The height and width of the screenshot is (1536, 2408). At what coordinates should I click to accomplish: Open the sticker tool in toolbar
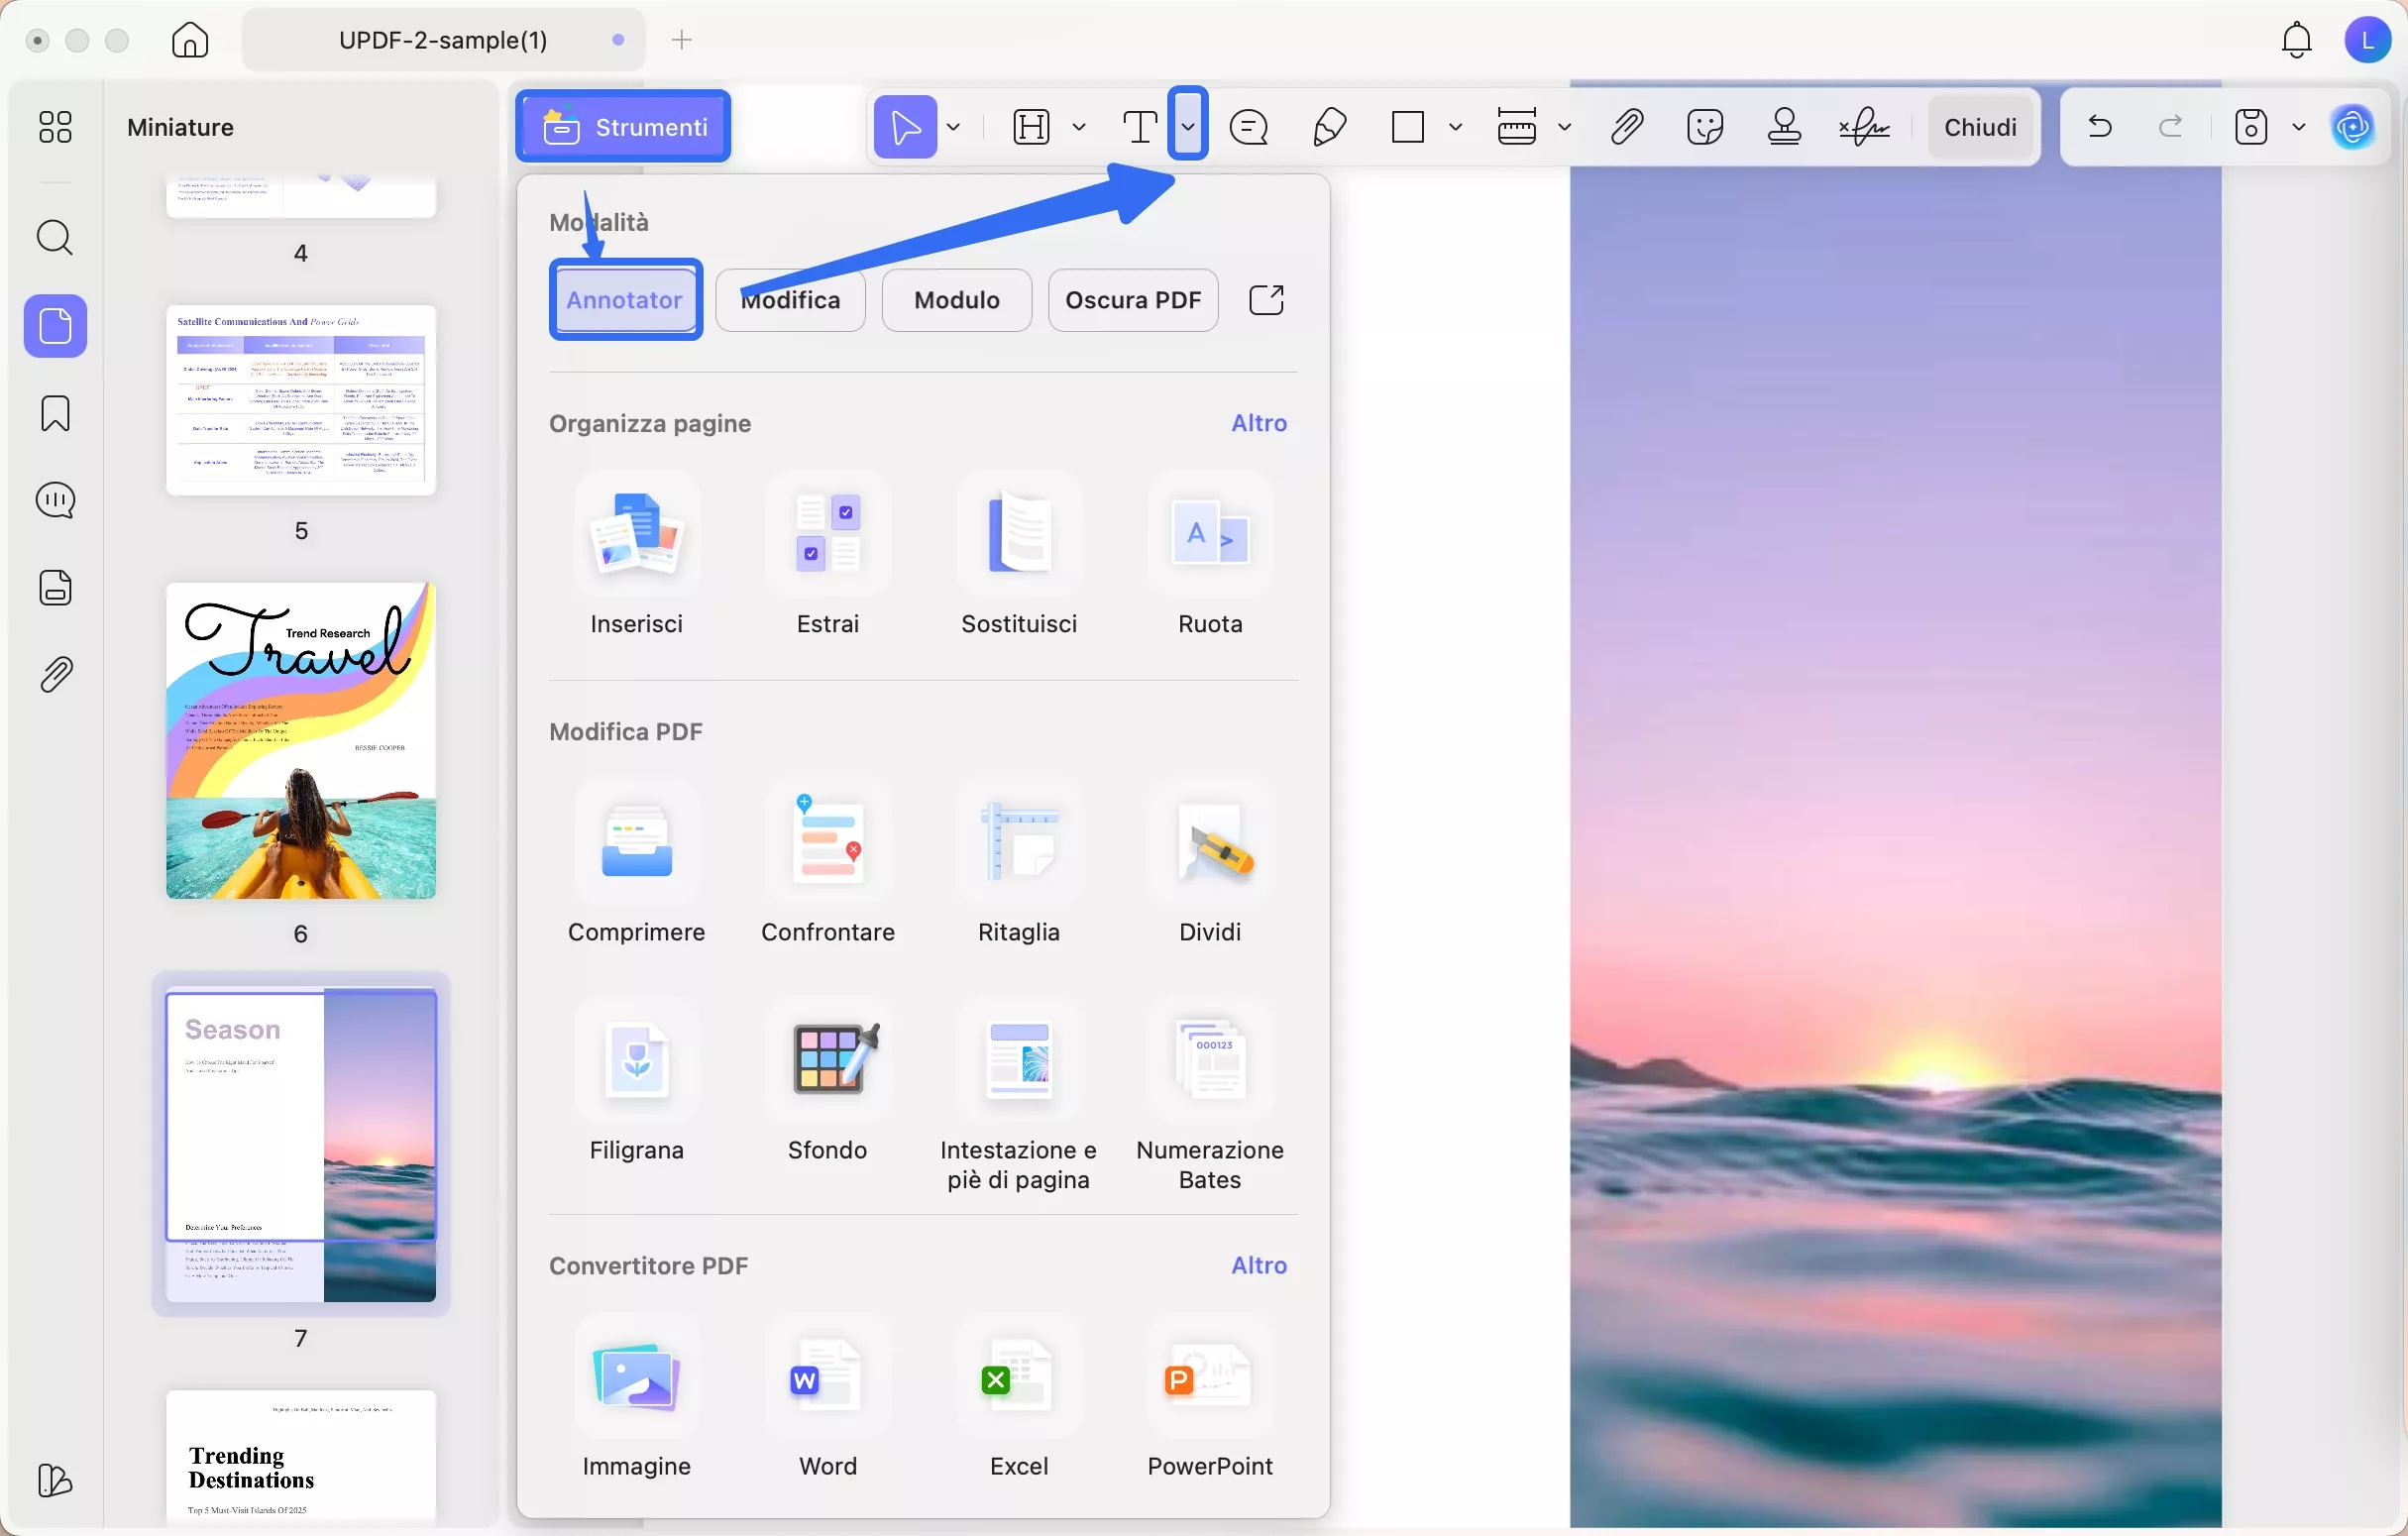click(x=1705, y=127)
